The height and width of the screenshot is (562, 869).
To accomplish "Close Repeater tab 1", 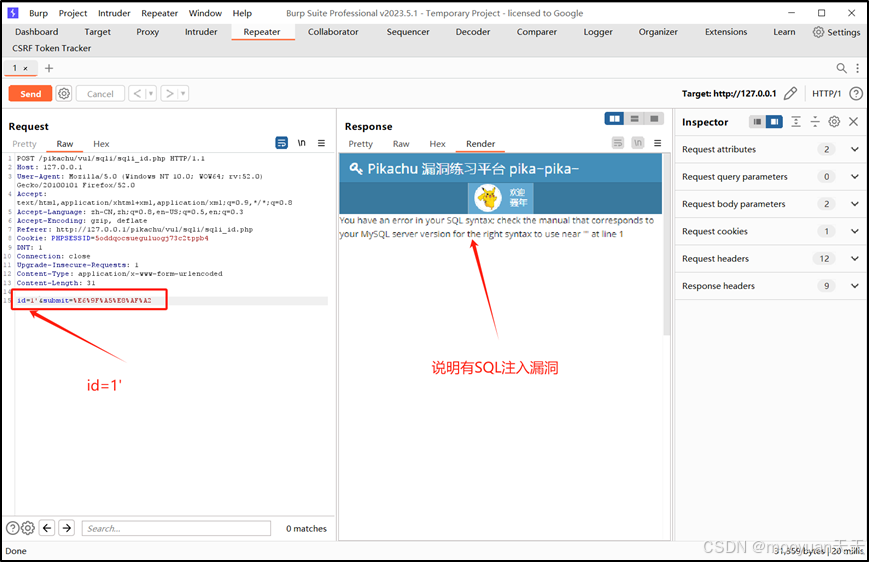I will (x=25, y=68).
